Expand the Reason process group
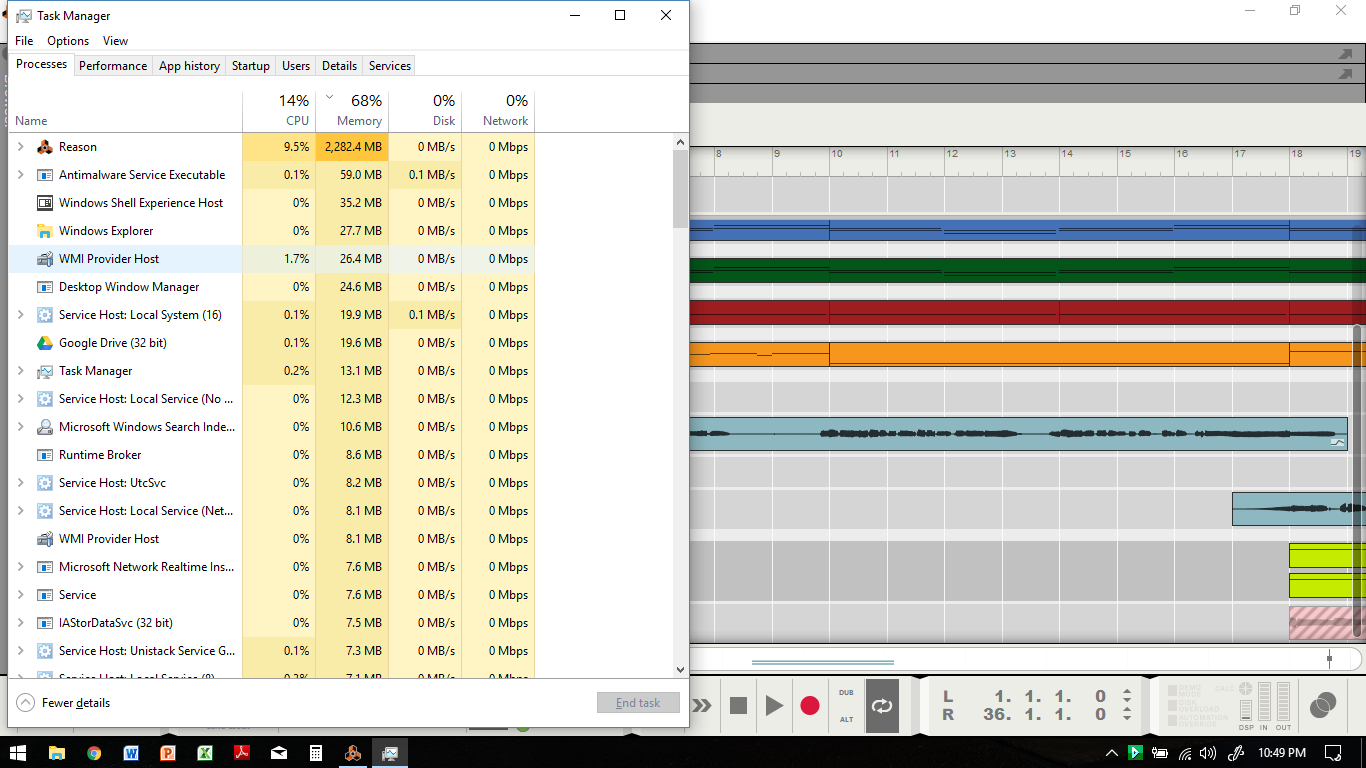The height and width of the screenshot is (768, 1366). pos(20,147)
